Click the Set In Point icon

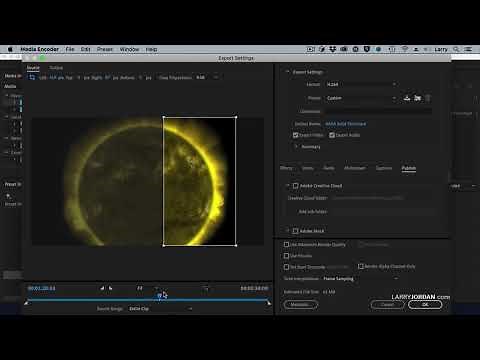[102, 288]
